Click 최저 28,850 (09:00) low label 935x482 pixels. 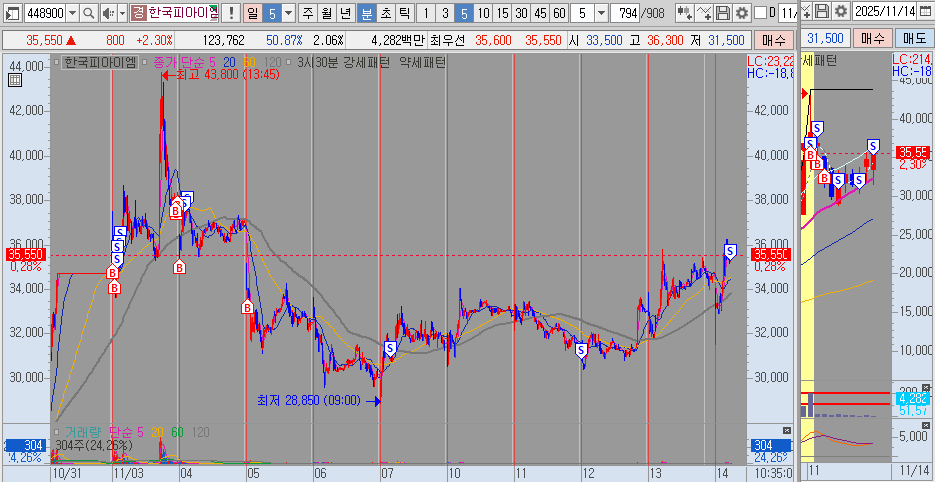click(x=309, y=400)
